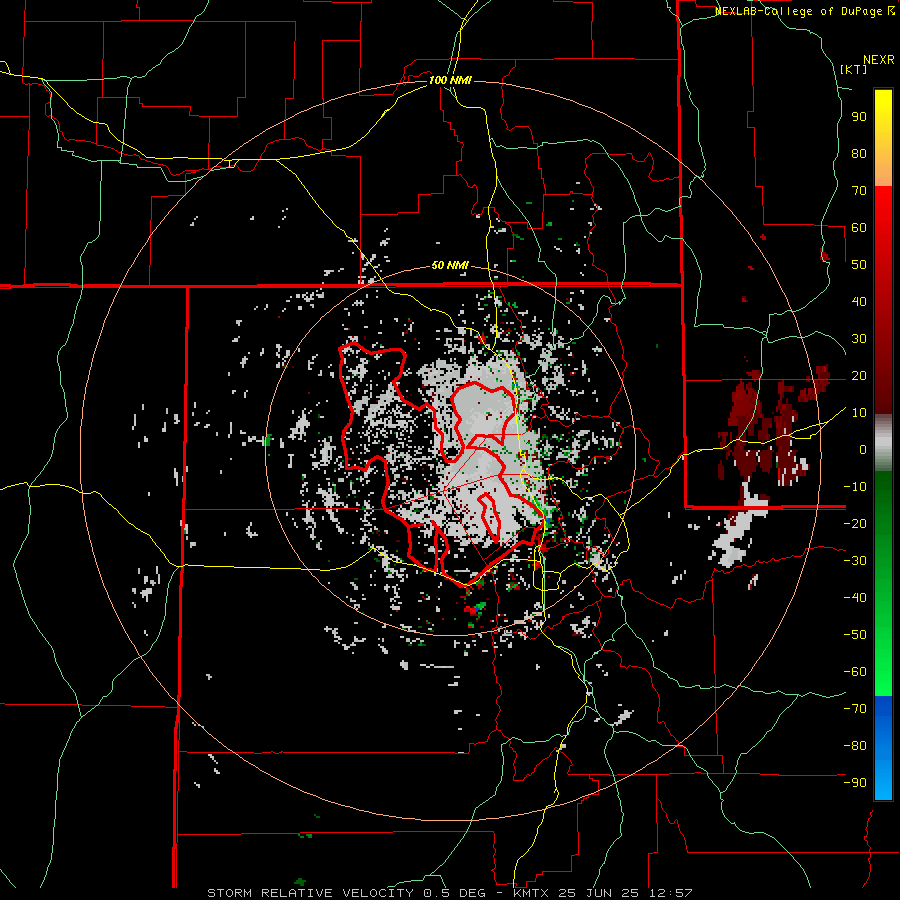Viewport: 900px width, 900px height.
Task: Click the -80 knot value on the color scale
Action: 855,746
